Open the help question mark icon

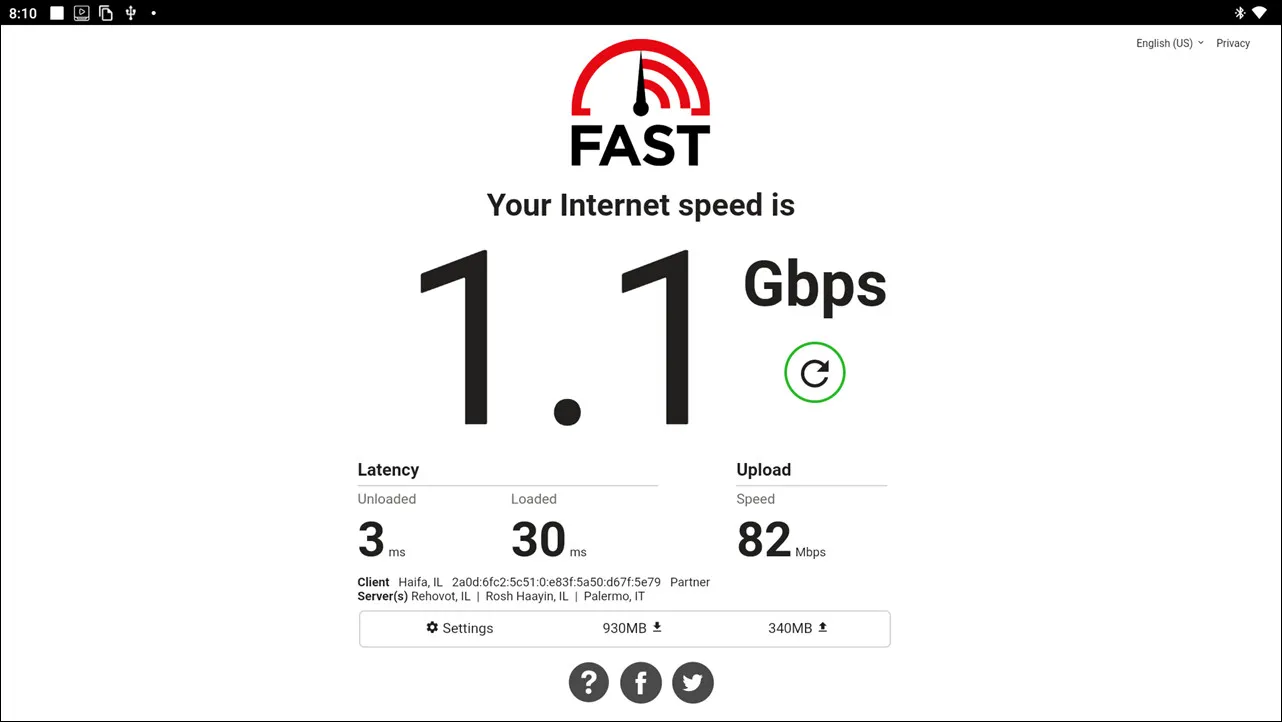[x=589, y=683]
